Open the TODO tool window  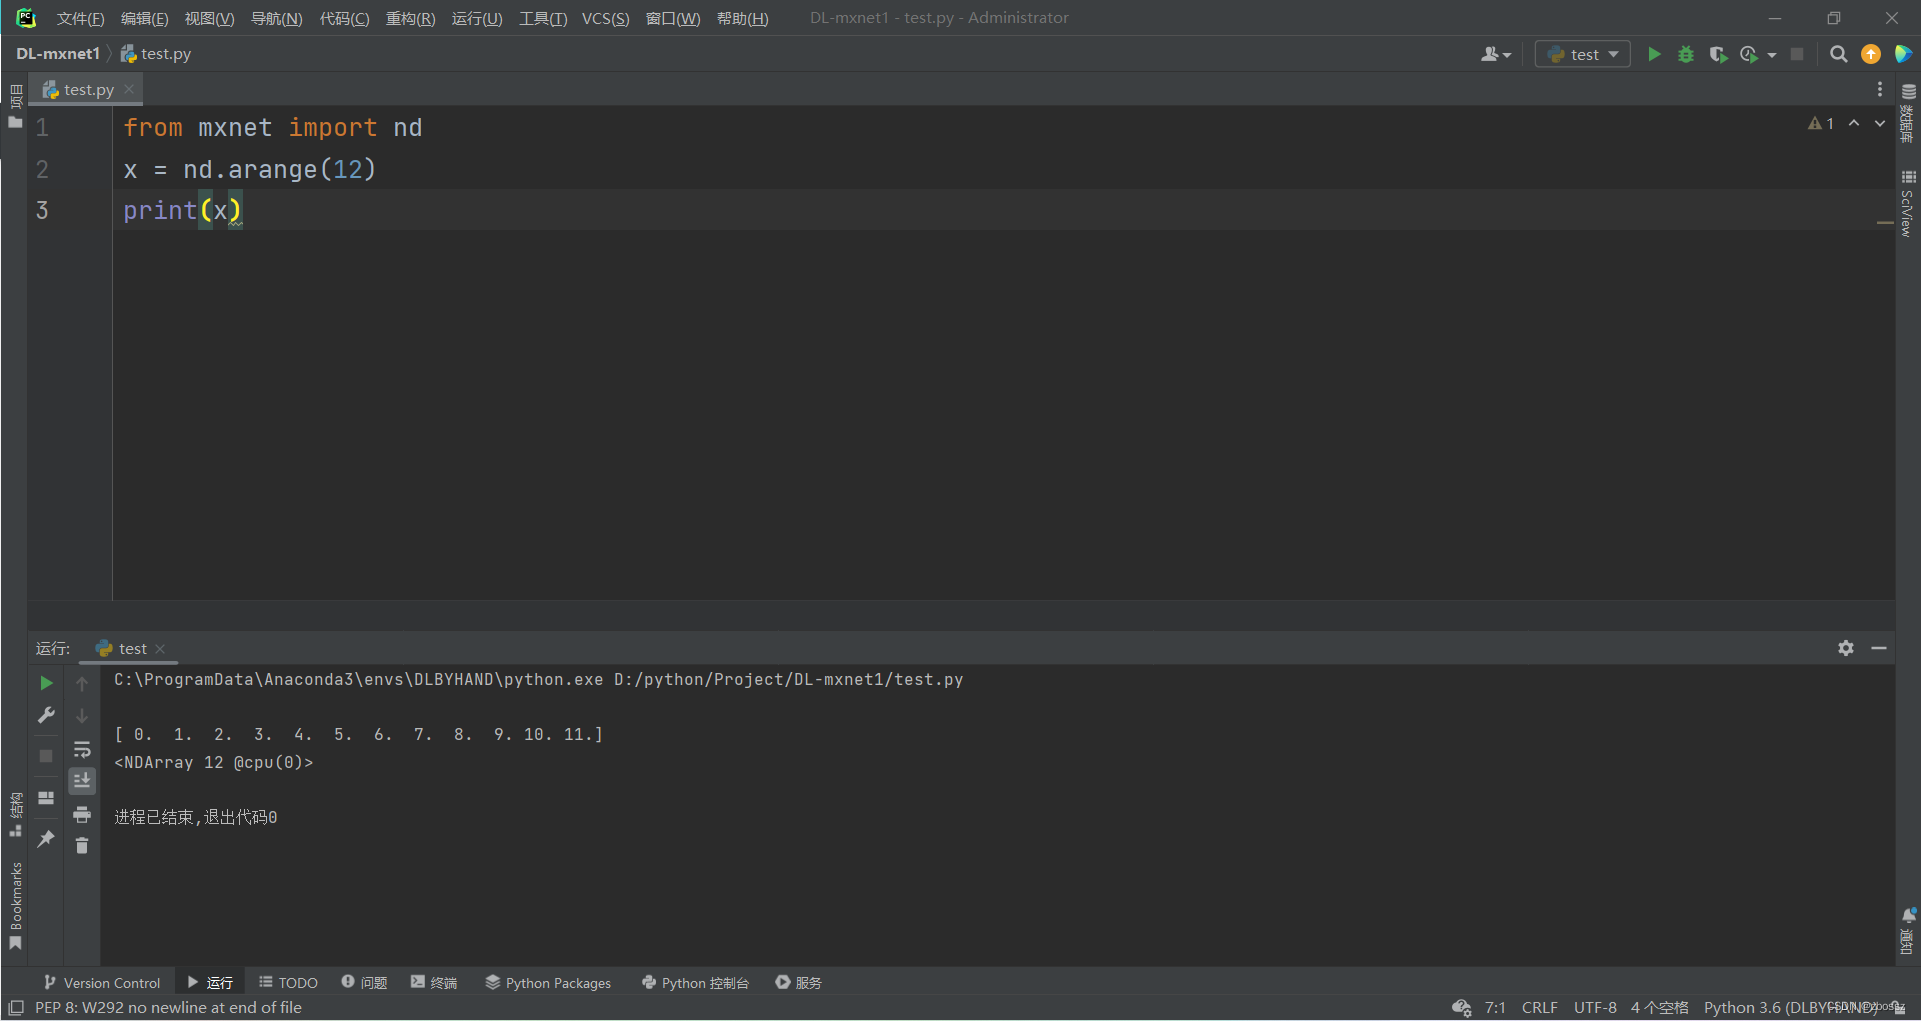point(288,983)
